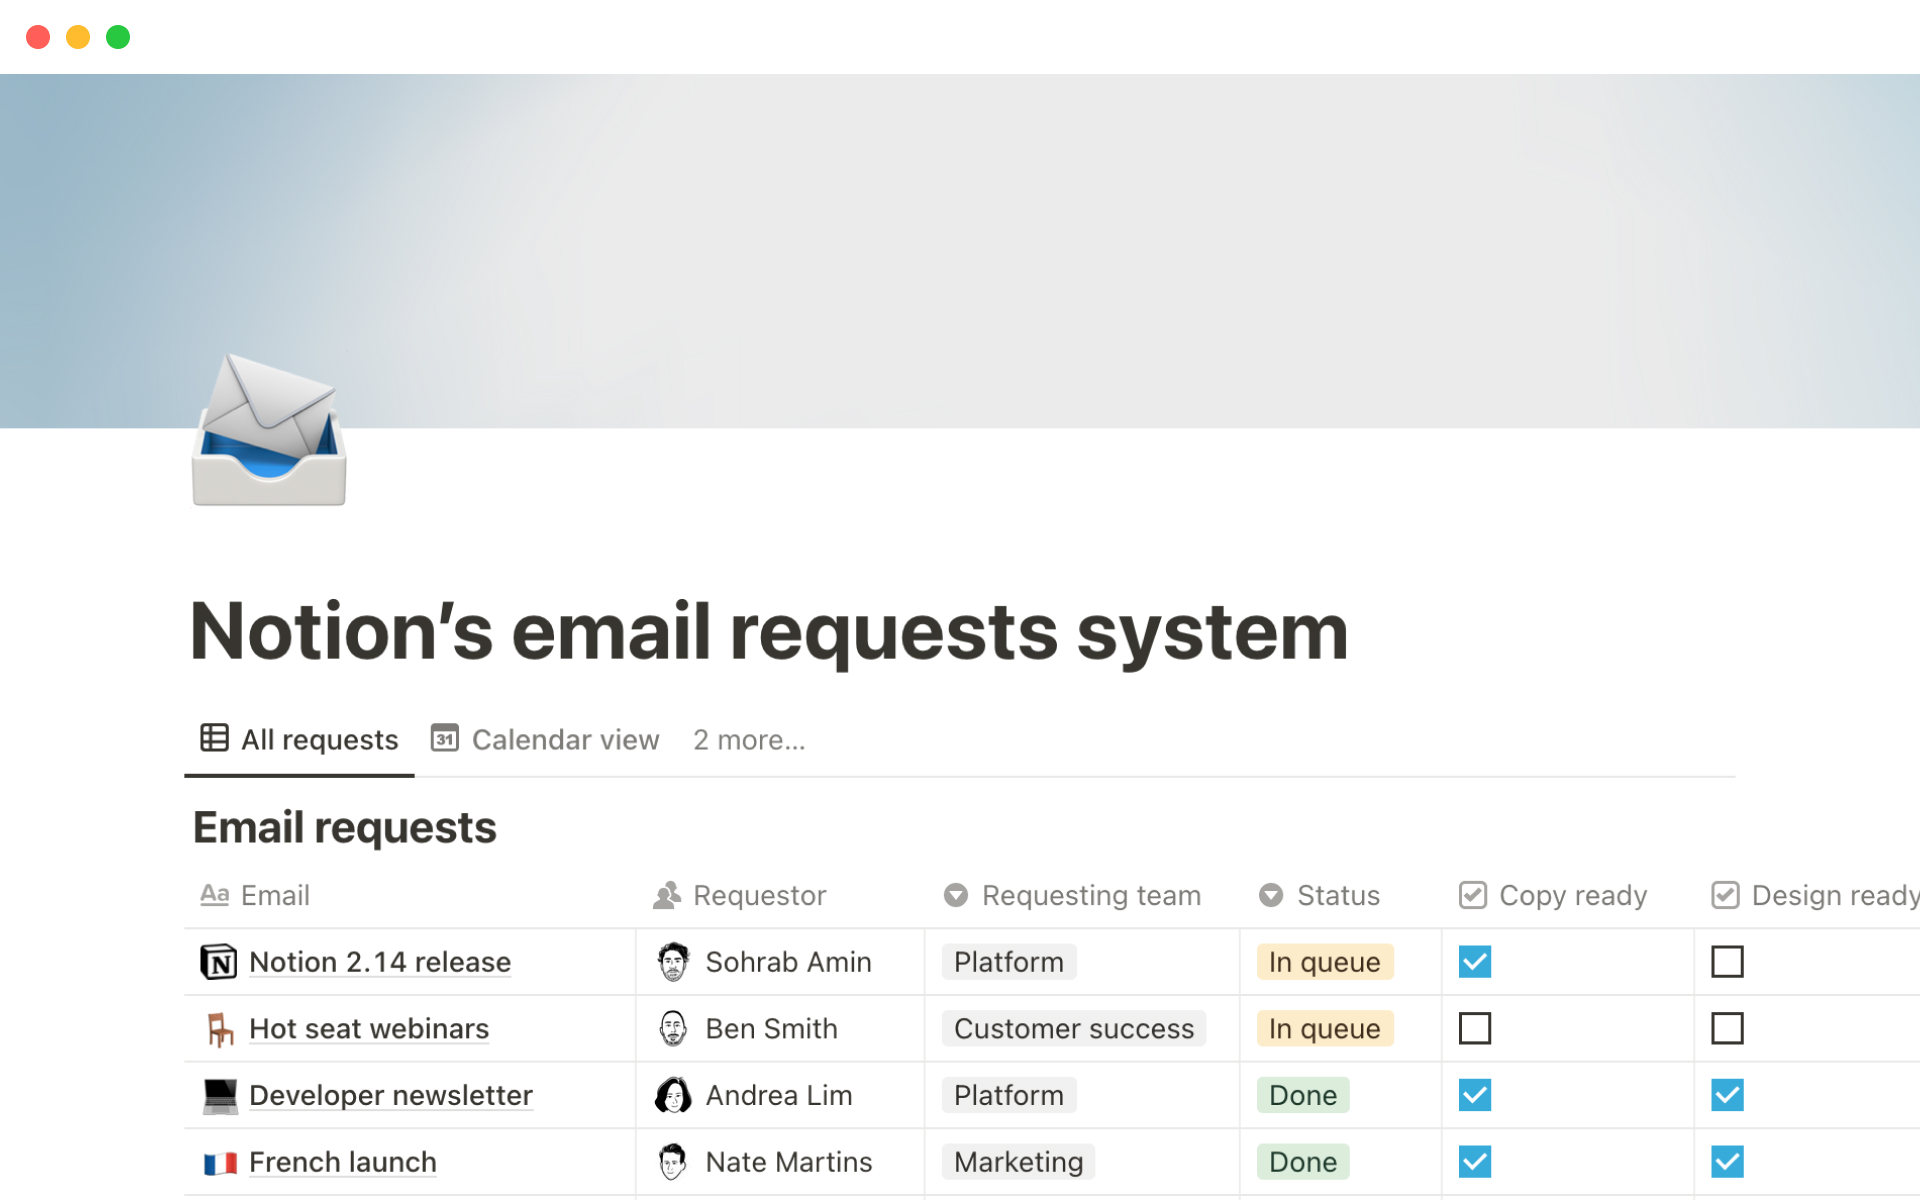
Task: Expand the '2 more...' views dropdown
Action: 749,740
